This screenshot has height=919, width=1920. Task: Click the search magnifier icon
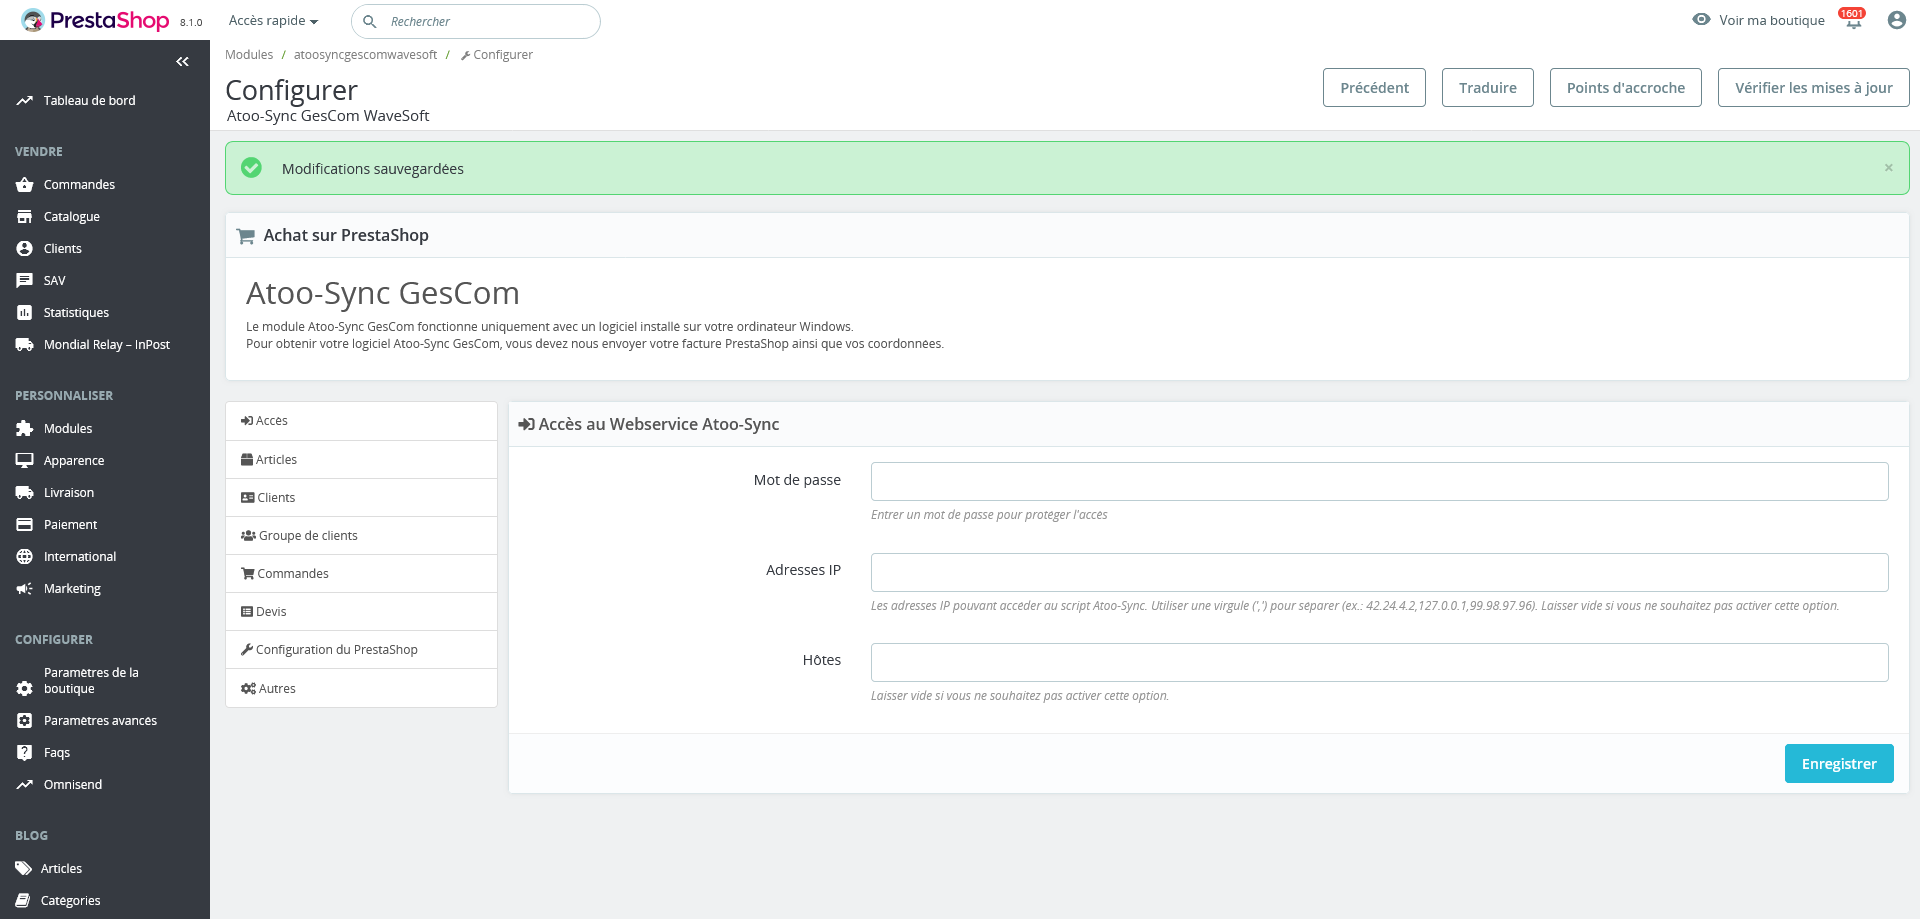tap(369, 21)
